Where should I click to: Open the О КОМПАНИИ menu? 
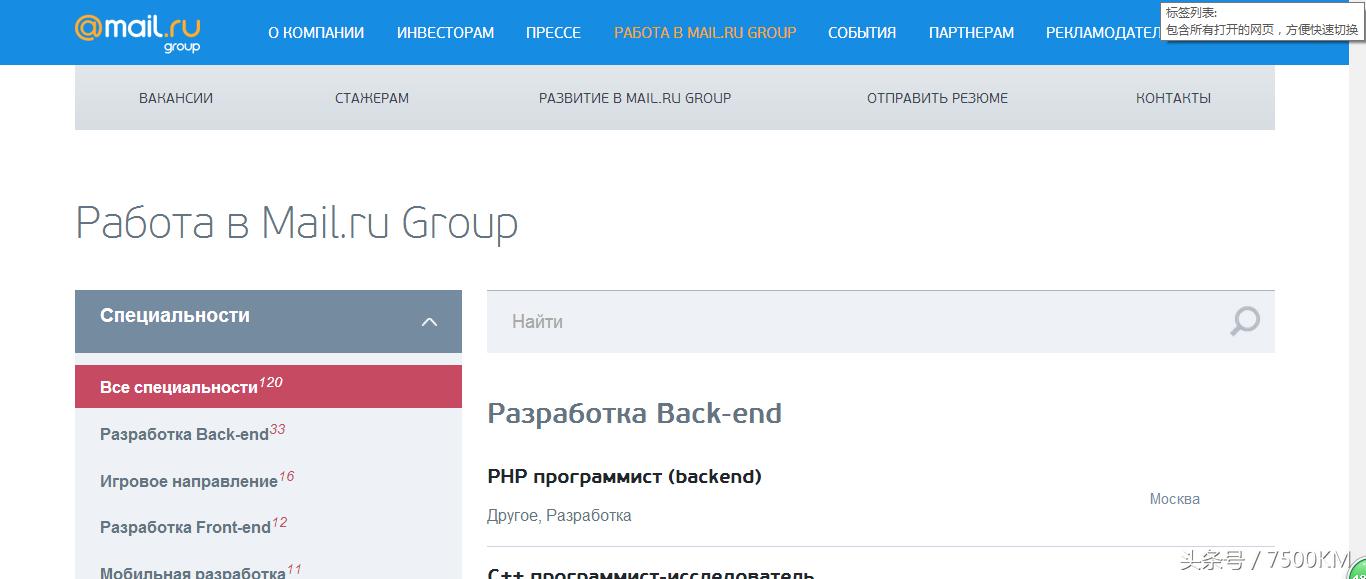tap(316, 33)
